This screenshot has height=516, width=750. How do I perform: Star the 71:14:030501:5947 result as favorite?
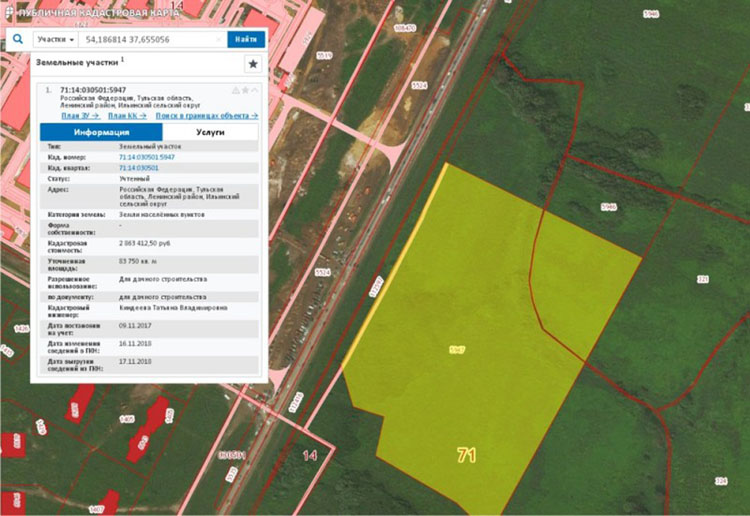(246, 90)
